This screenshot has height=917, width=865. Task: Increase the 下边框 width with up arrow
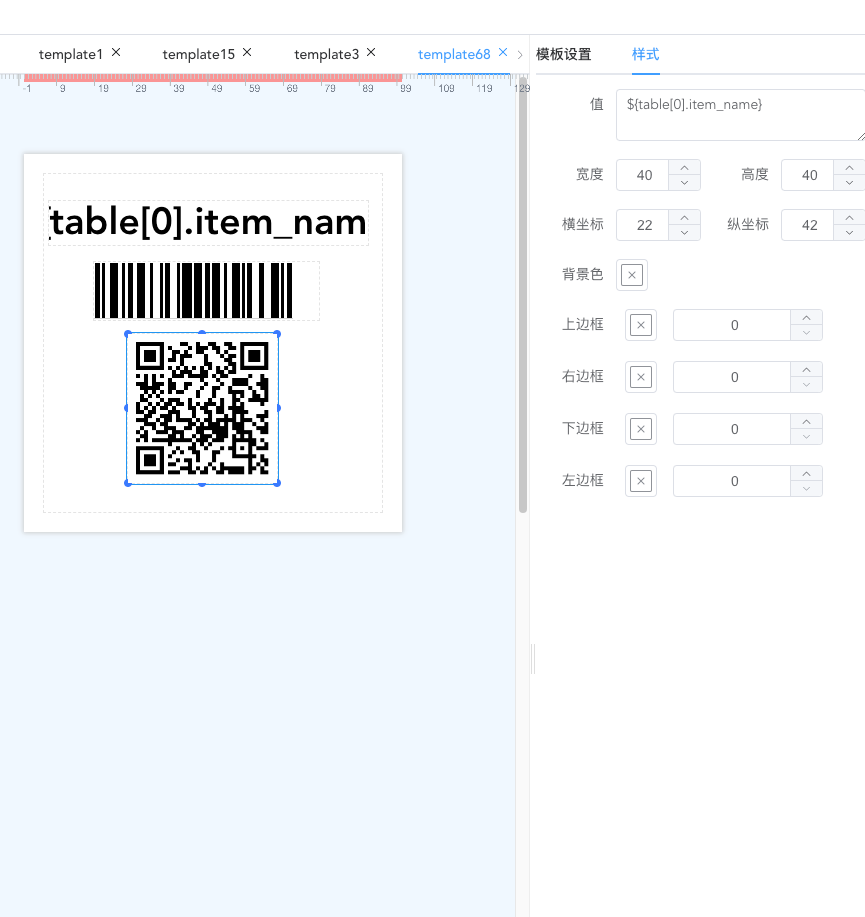click(806, 421)
